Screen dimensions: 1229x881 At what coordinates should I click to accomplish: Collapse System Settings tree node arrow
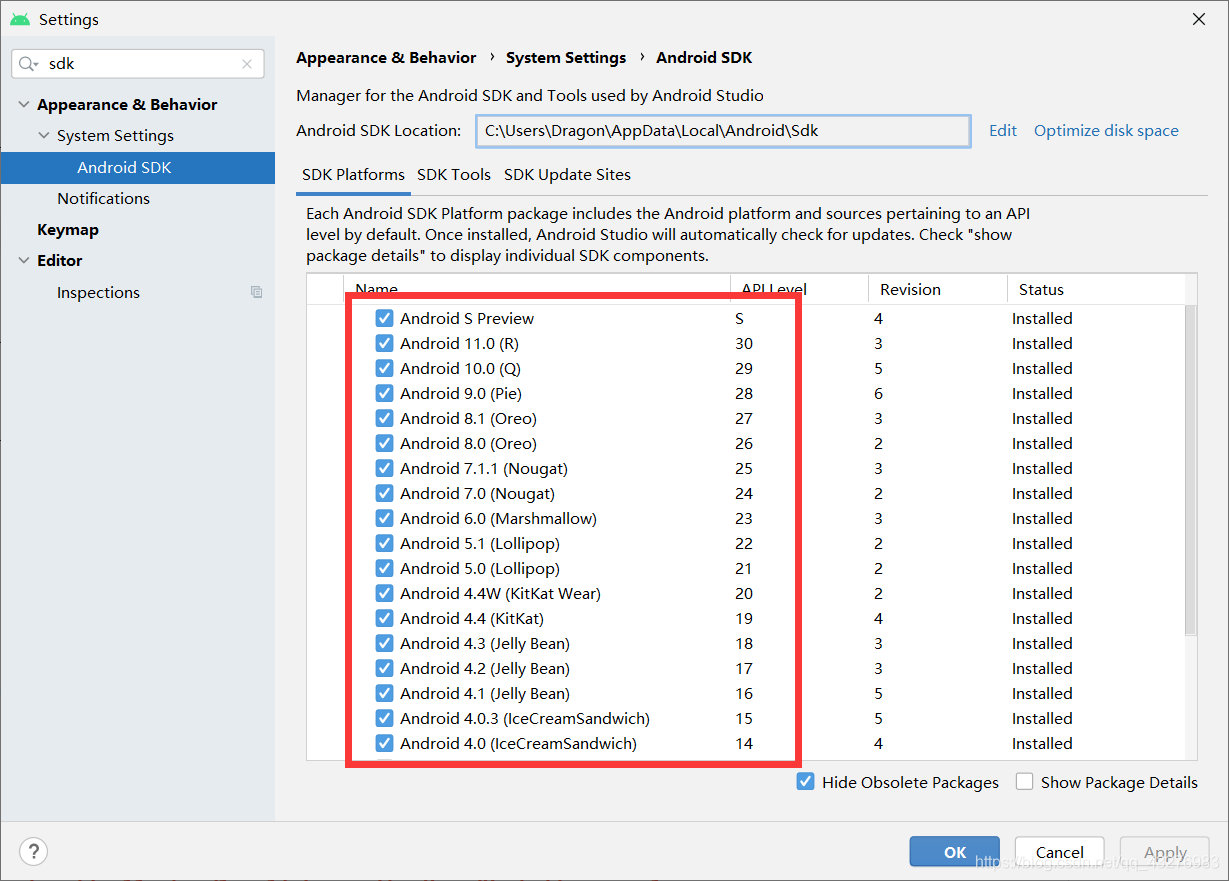click(x=43, y=136)
